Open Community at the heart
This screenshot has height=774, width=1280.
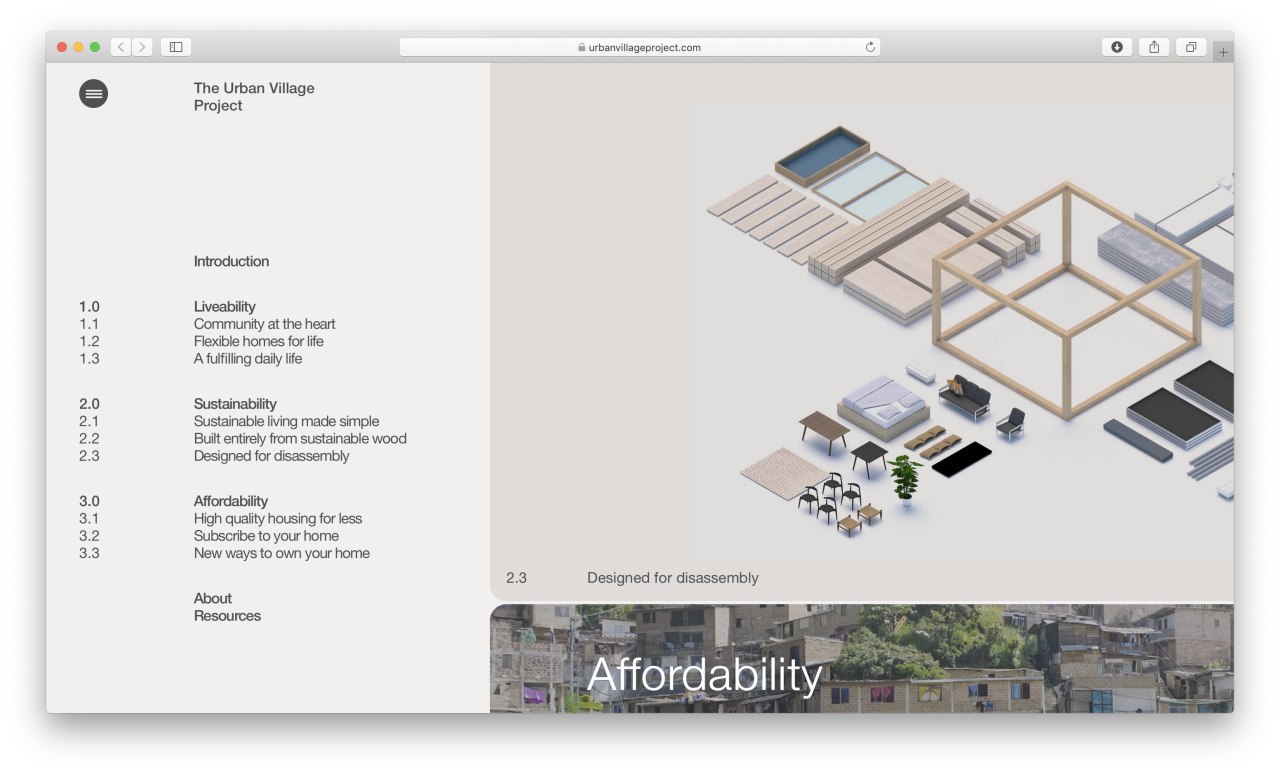click(x=265, y=324)
